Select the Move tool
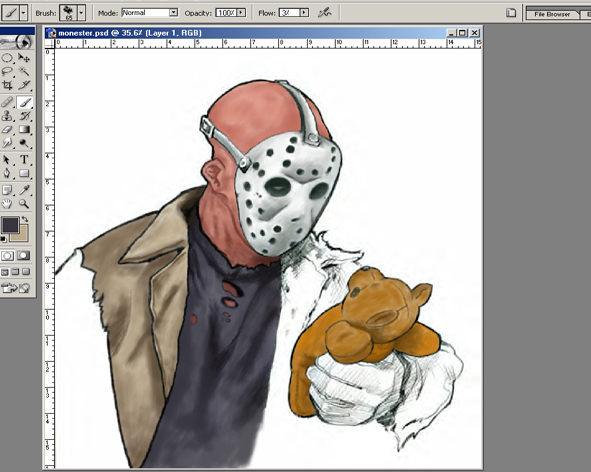The height and width of the screenshot is (472, 591). click(24, 58)
